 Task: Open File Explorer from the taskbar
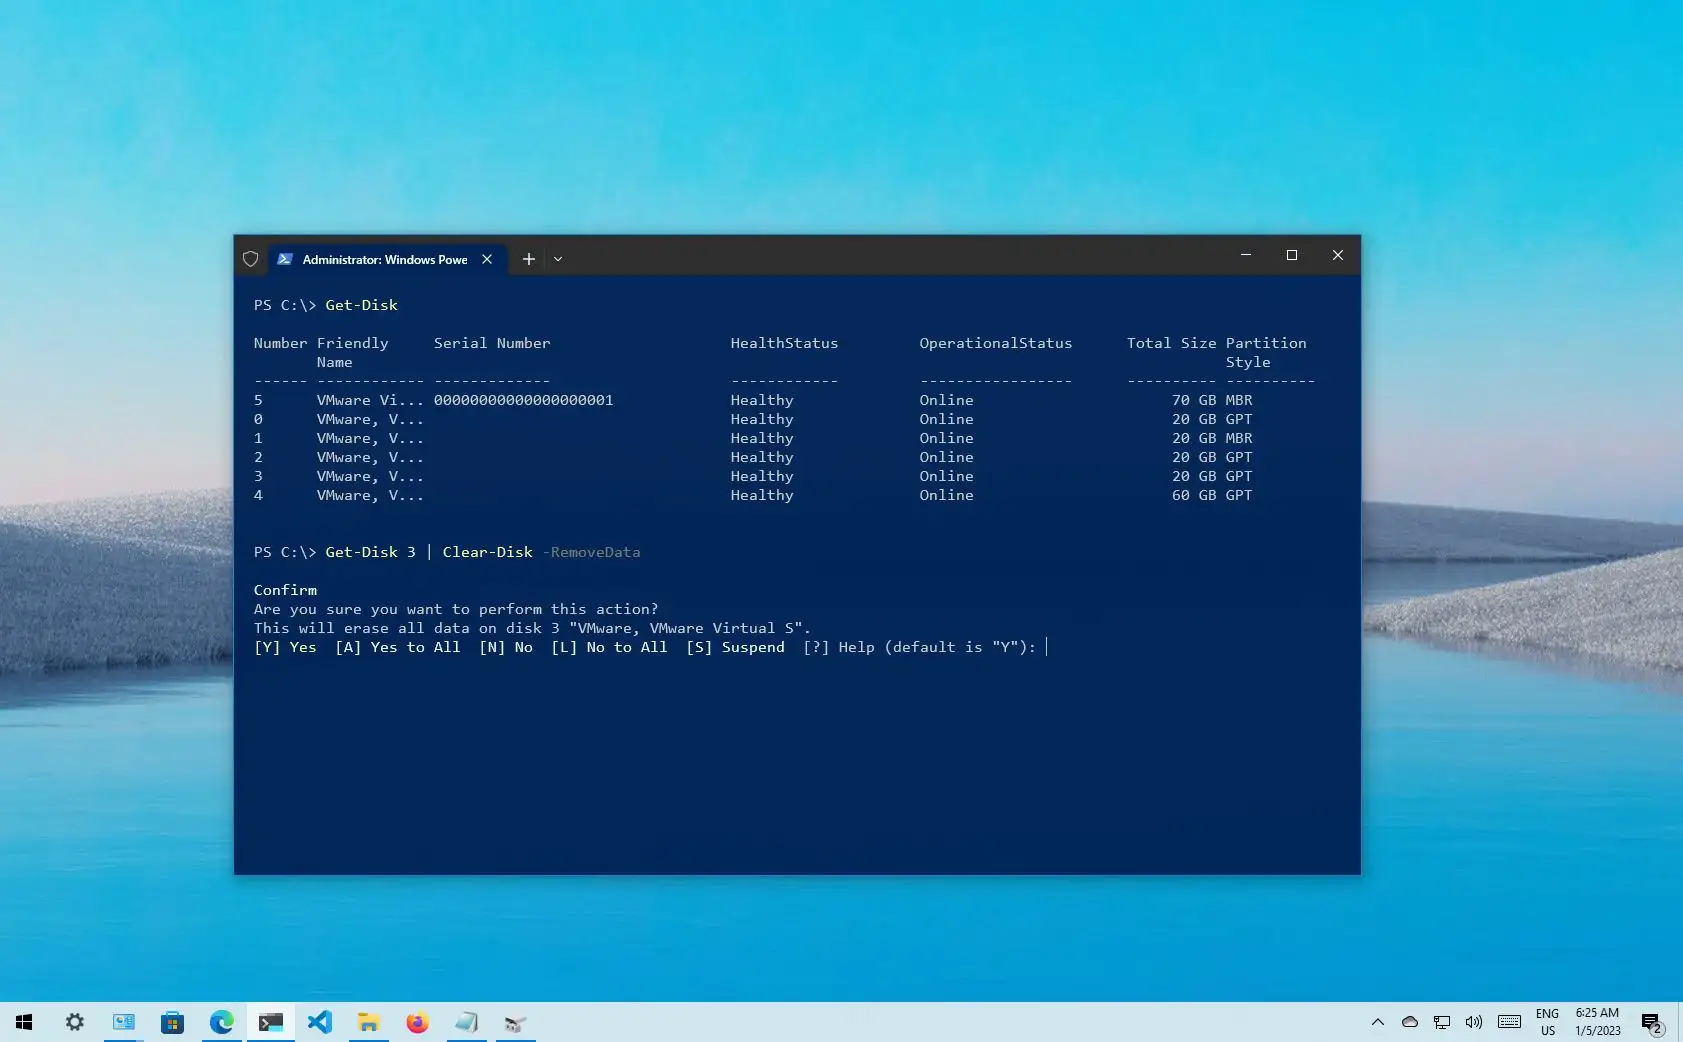click(369, 1022)
